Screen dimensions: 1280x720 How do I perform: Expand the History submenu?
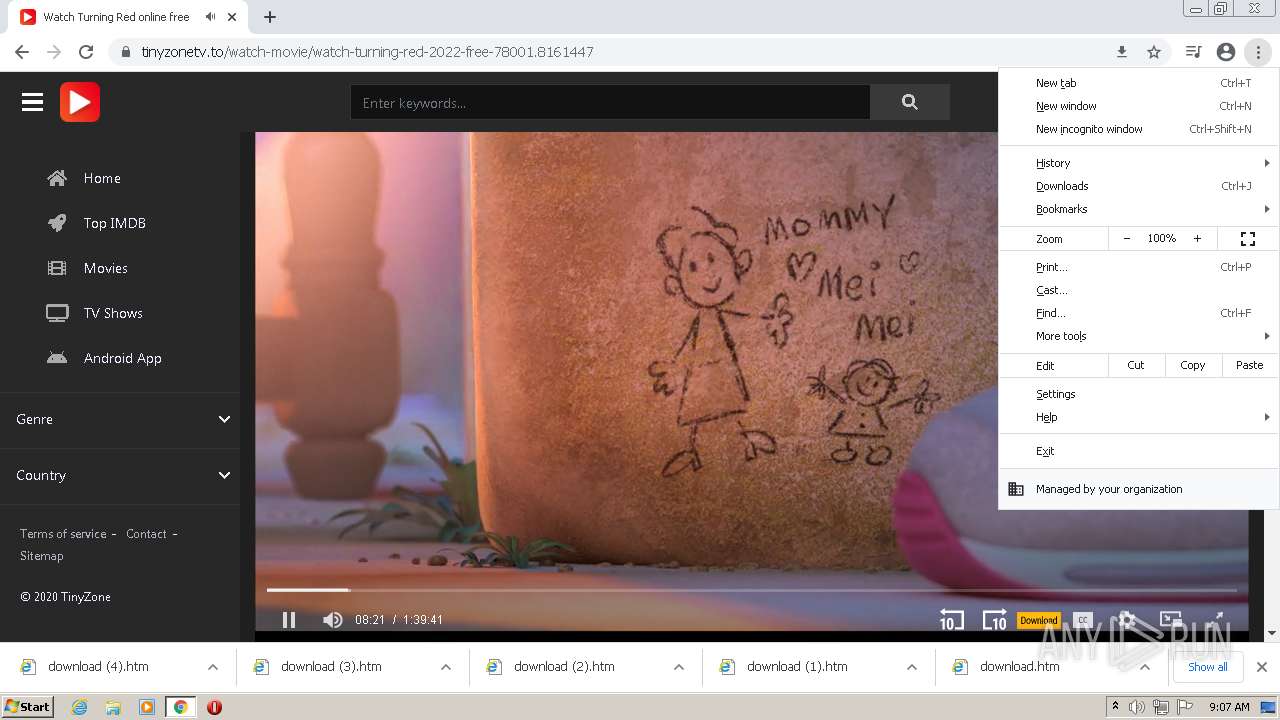click(1139, 163)
